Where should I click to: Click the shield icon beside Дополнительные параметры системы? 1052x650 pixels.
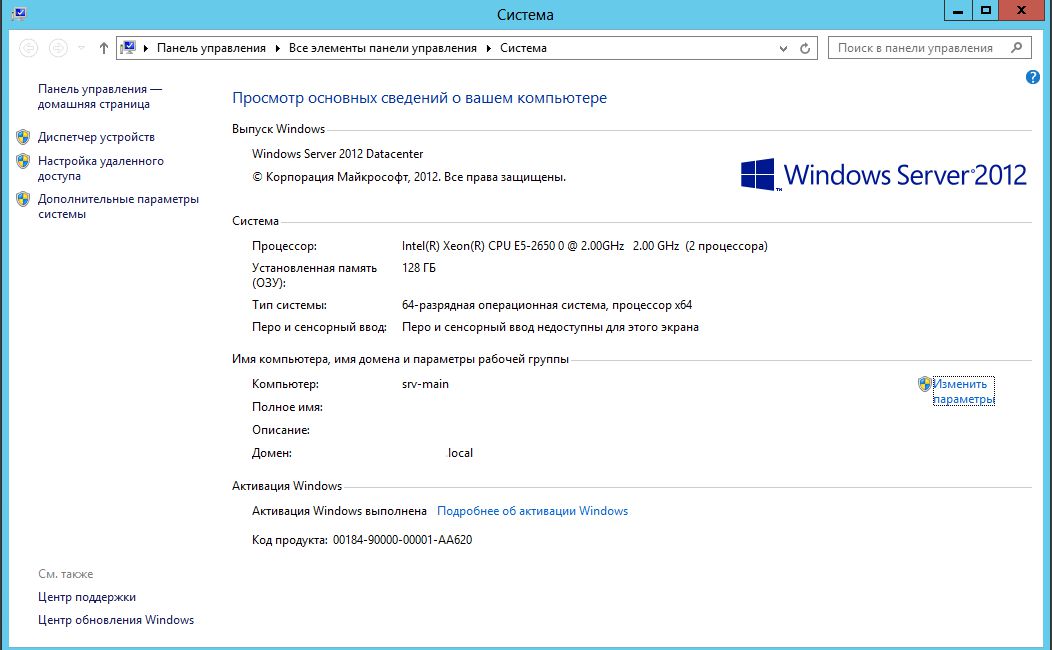pyautogui.click(x=23, y=199)
